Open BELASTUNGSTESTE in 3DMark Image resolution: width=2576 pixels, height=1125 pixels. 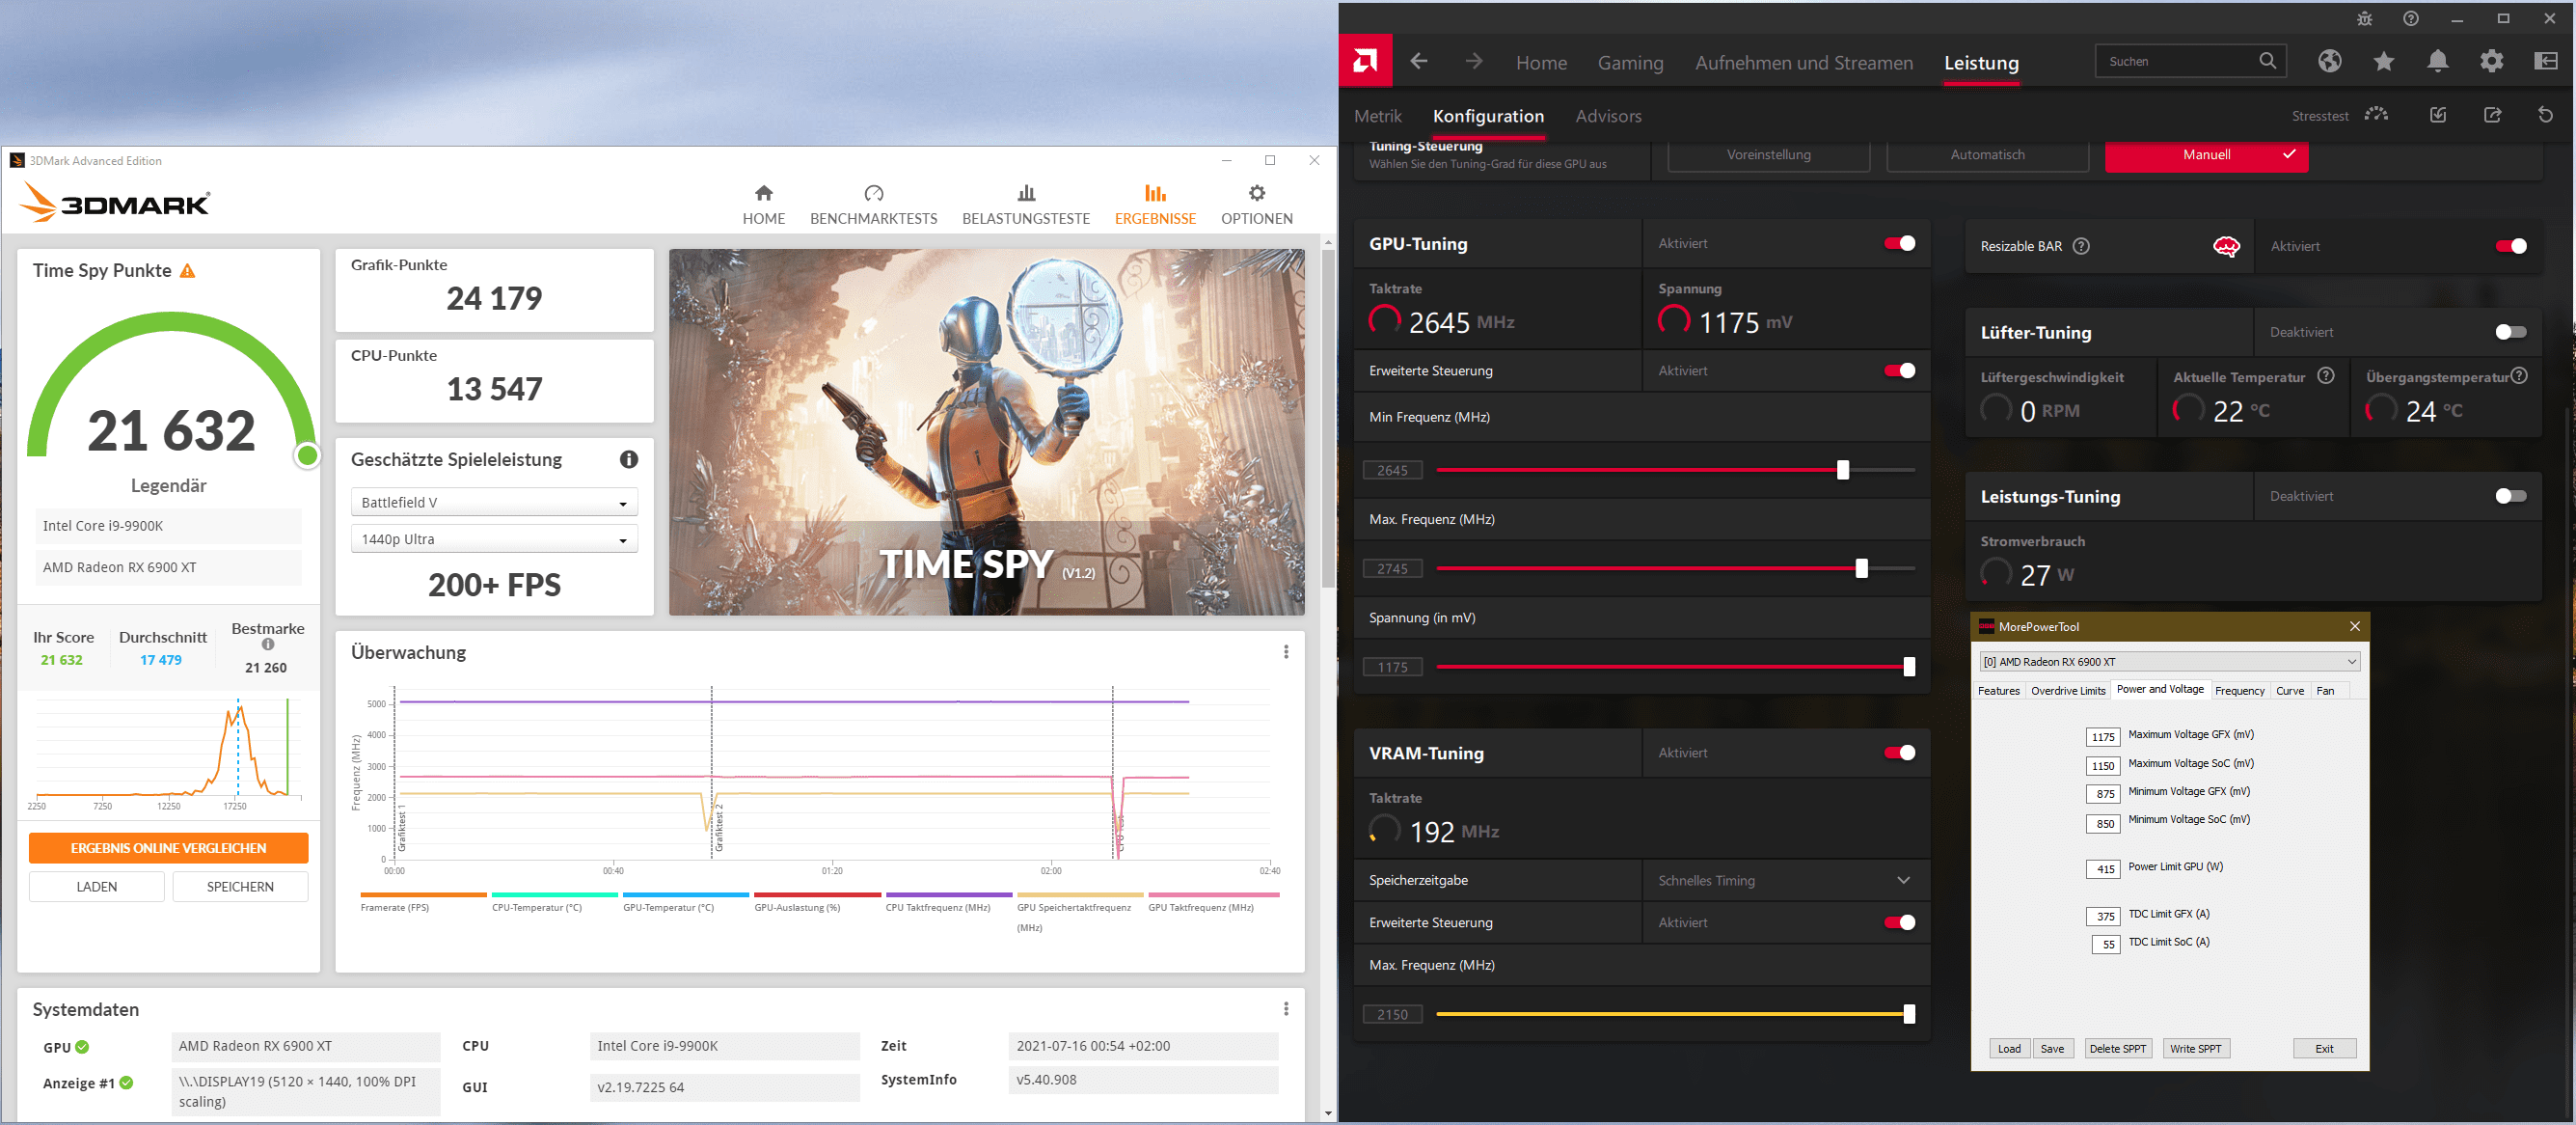[x=1026, y=204]
